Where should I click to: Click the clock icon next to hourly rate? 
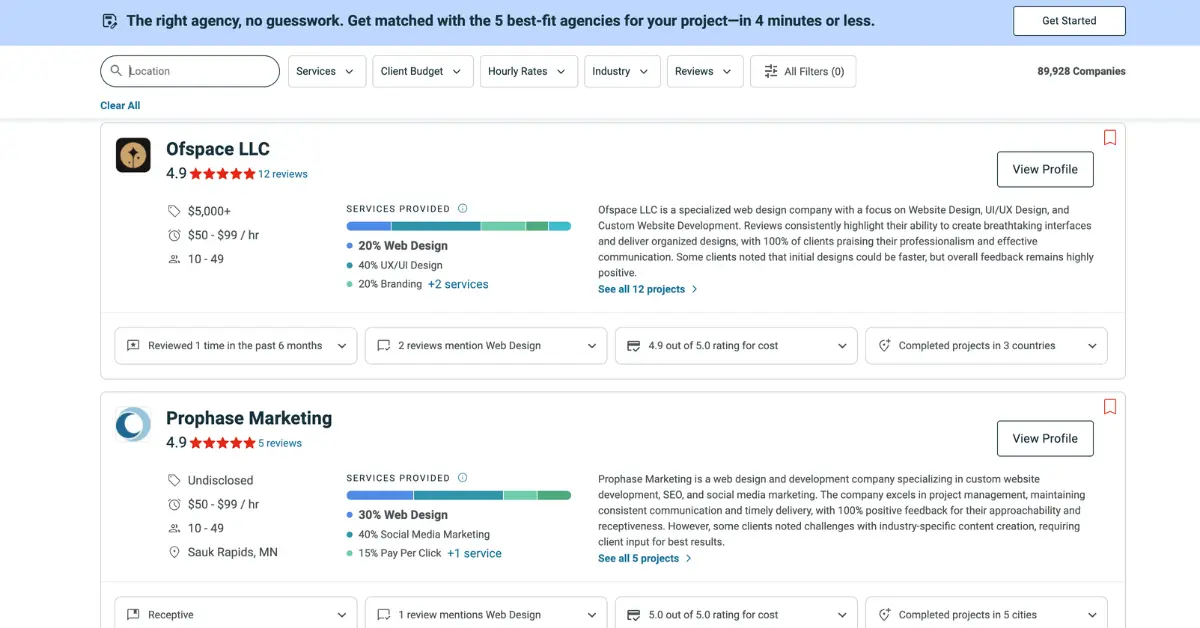click(176, 235)
